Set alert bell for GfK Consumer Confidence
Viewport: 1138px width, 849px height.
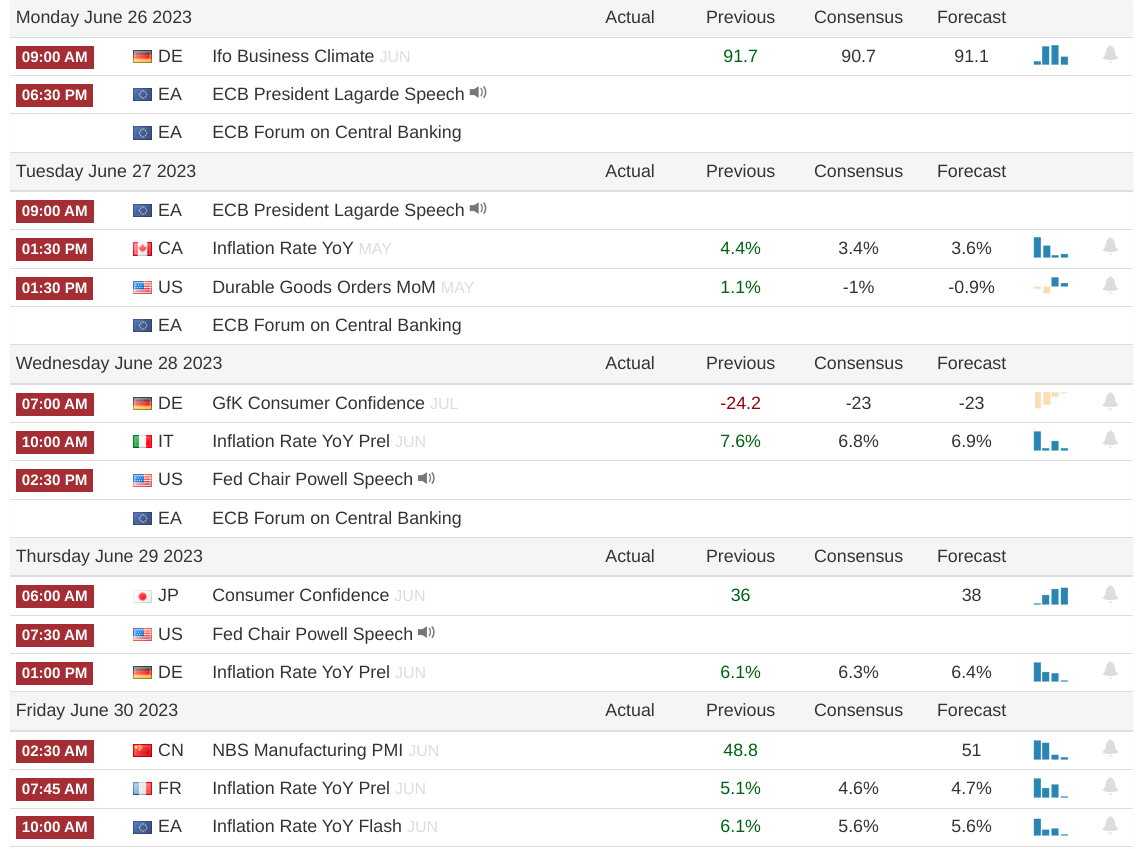click(1110, 401)
